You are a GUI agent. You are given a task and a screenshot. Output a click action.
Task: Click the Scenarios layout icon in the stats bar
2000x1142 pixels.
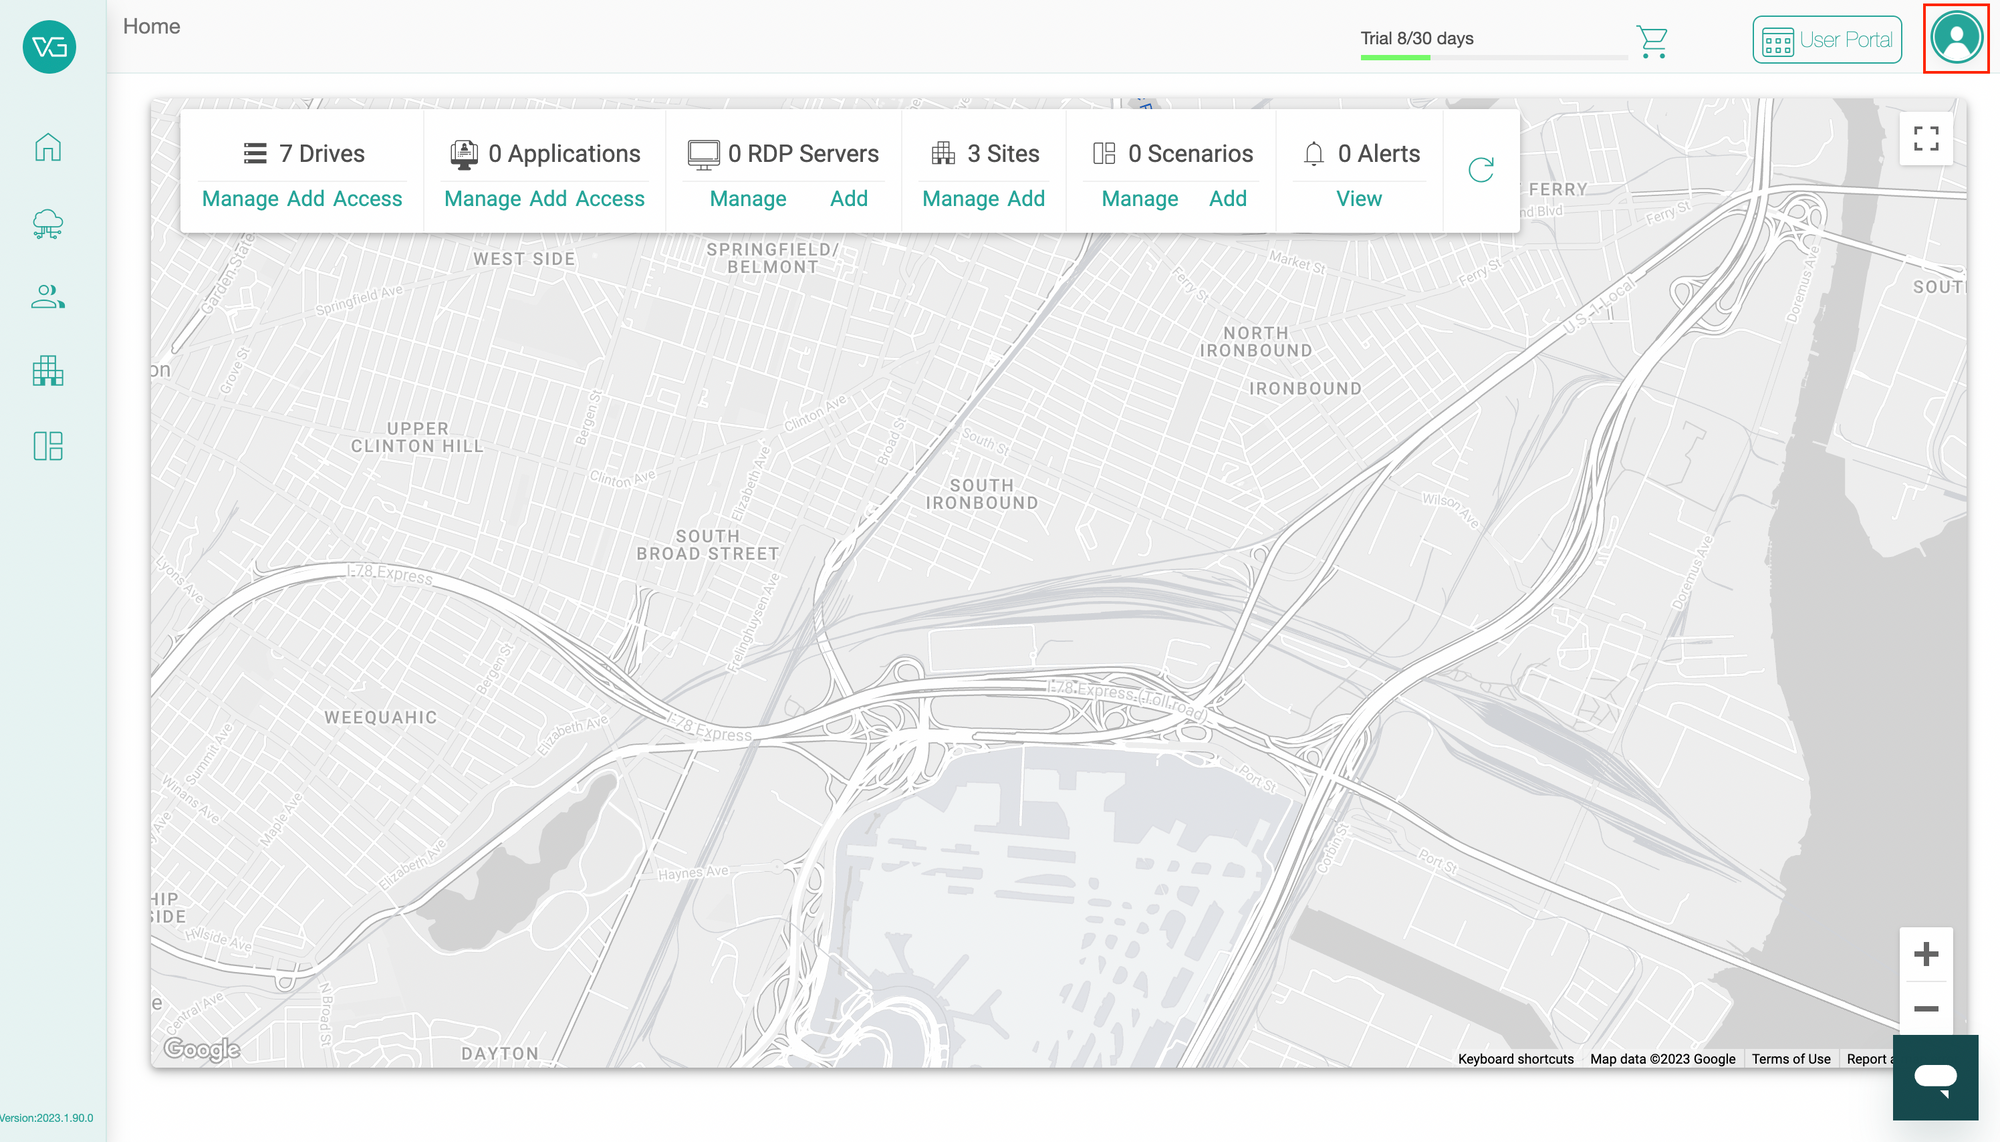point(1104,153)
